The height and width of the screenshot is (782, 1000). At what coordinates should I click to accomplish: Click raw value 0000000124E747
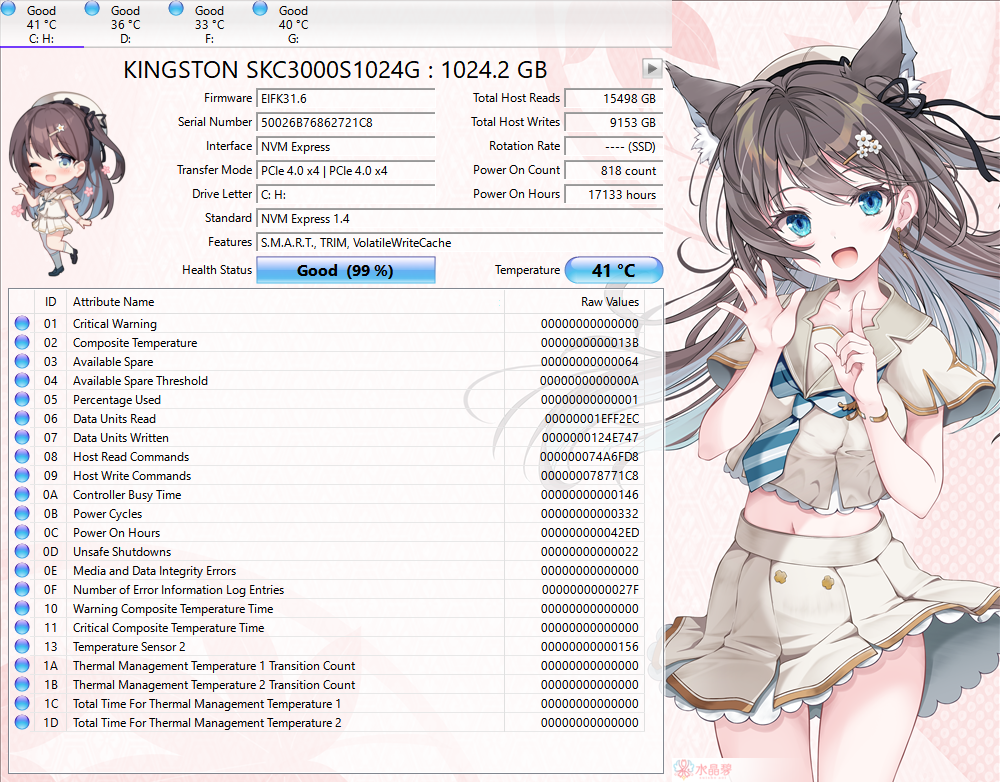point(590,438)
